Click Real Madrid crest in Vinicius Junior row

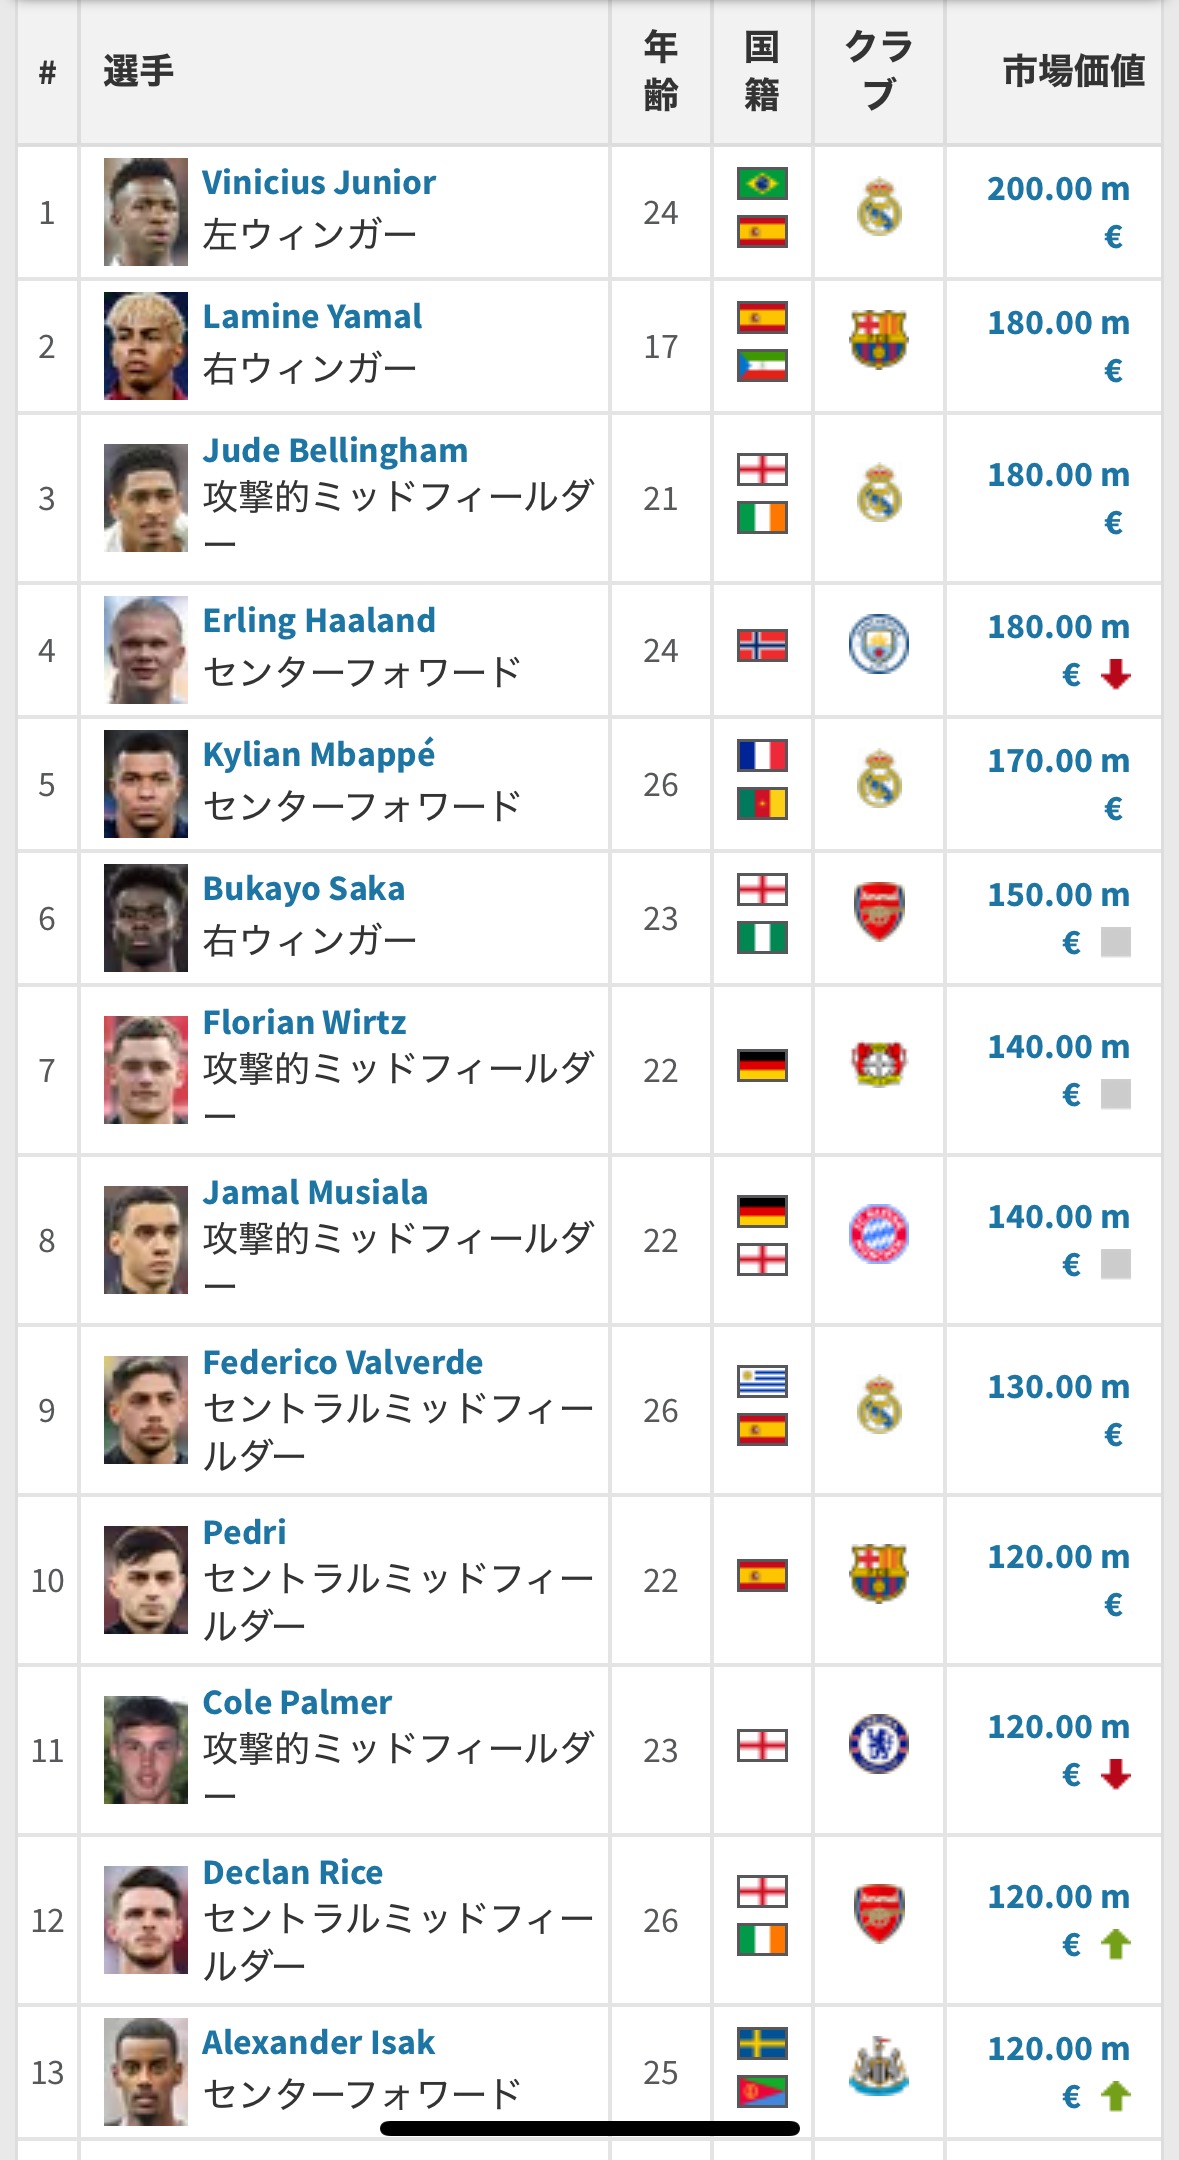(x=879, y=208)
